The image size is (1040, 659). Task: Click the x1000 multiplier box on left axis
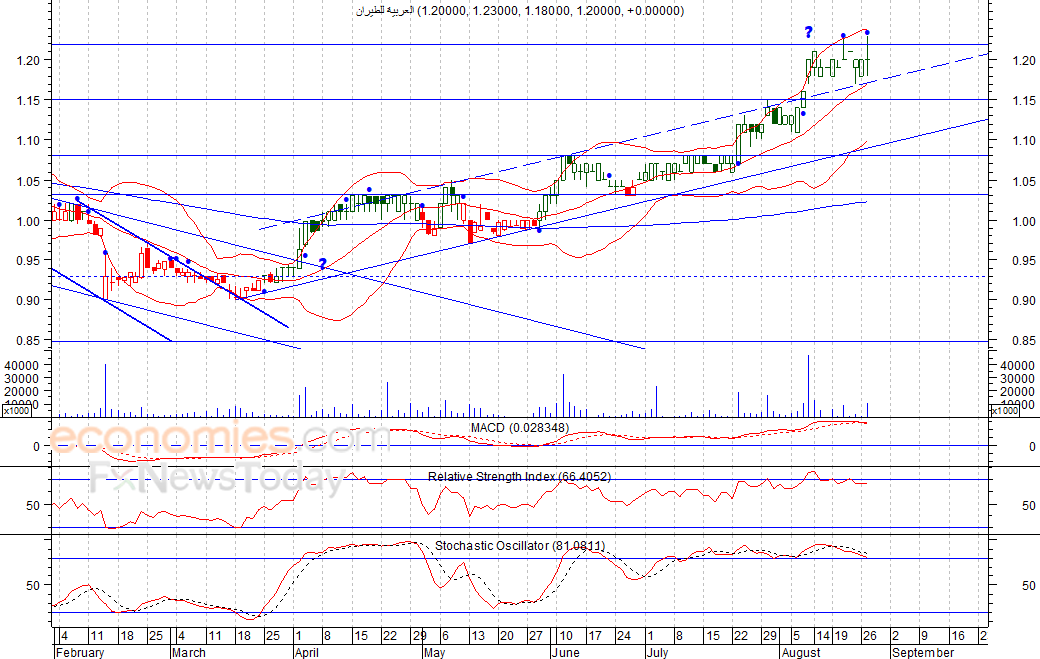point(16,410)
